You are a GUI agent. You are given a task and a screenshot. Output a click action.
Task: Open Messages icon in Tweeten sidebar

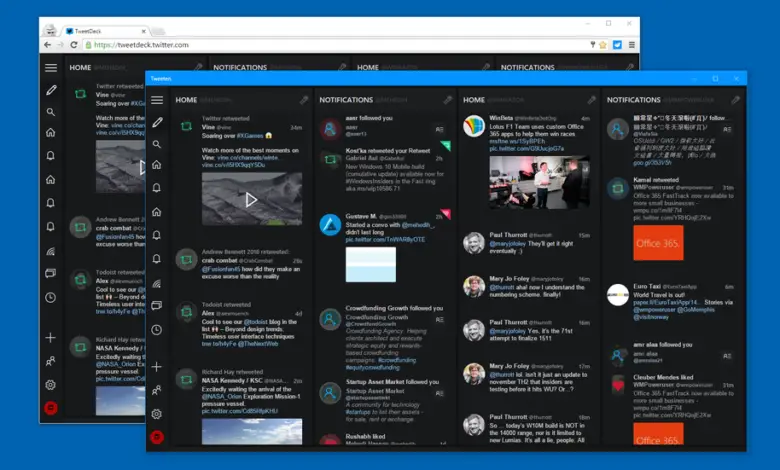point(157,305)
